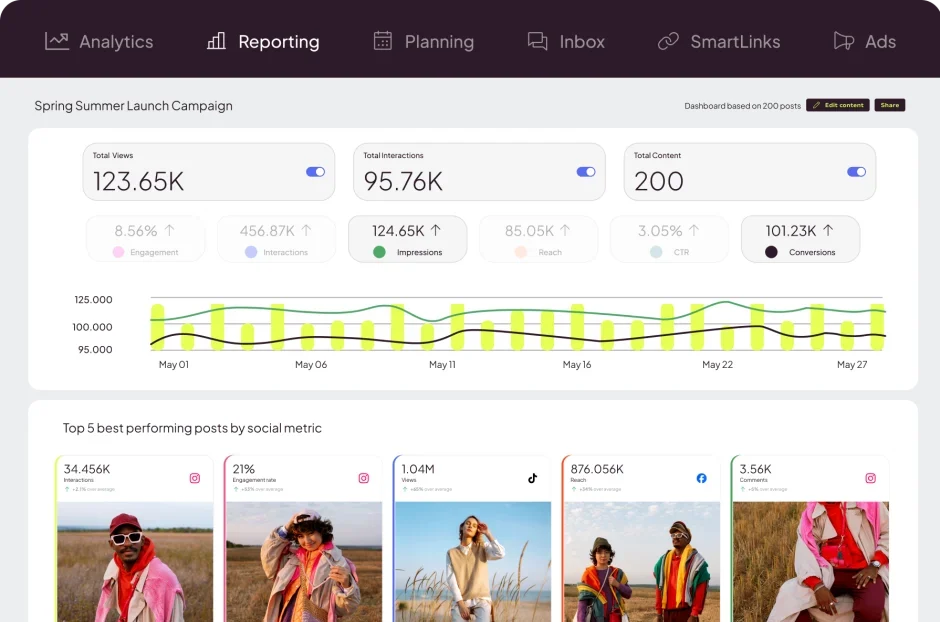The width and height of the screenshot is (940, 622).
Task: Enable the CTR metric chip
Action: click(669, 239)
